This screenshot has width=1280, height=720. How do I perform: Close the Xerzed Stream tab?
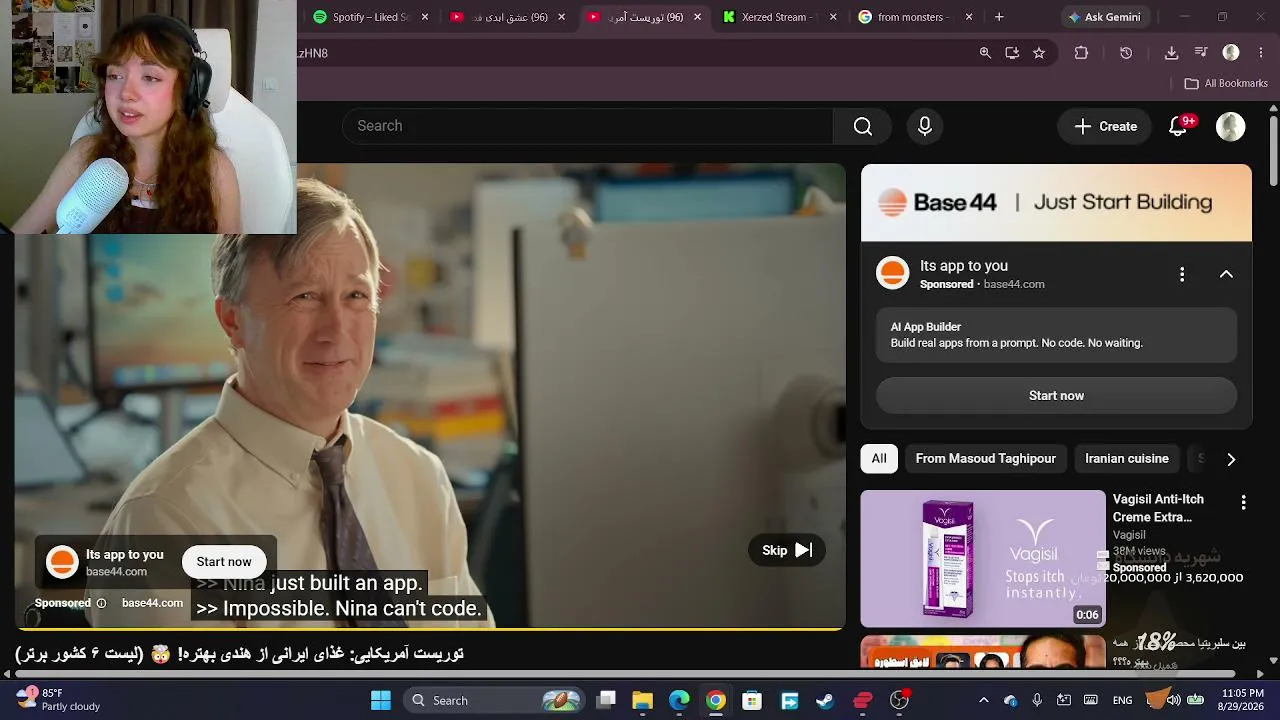click(x=833, y=17)
